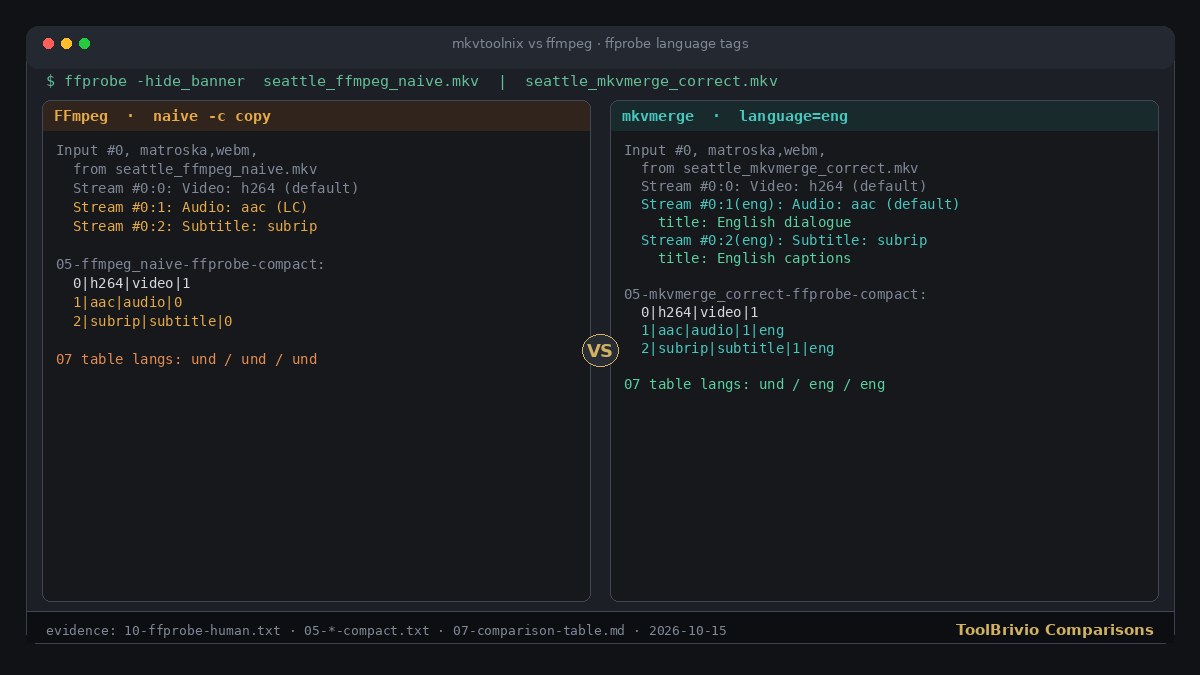The height and width of the screenshot is (675, 1200).
Task: Click the yellow minimize window dot
Action: [x=66, y=44]
